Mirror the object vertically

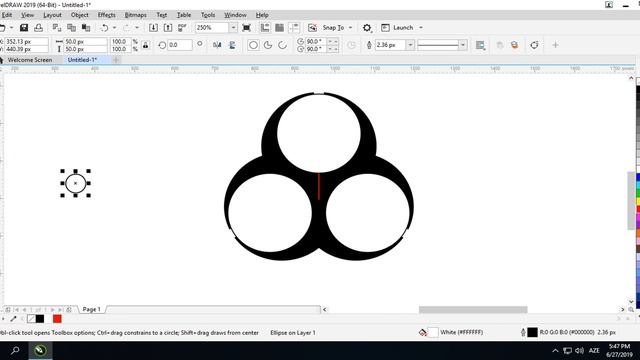pyautogui.click(x=232, y=45)
